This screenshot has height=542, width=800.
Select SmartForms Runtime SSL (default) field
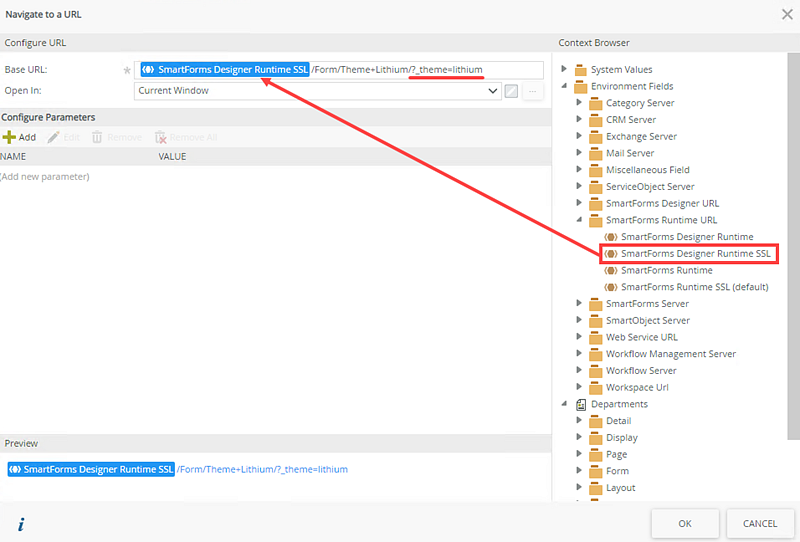point(693,287)
